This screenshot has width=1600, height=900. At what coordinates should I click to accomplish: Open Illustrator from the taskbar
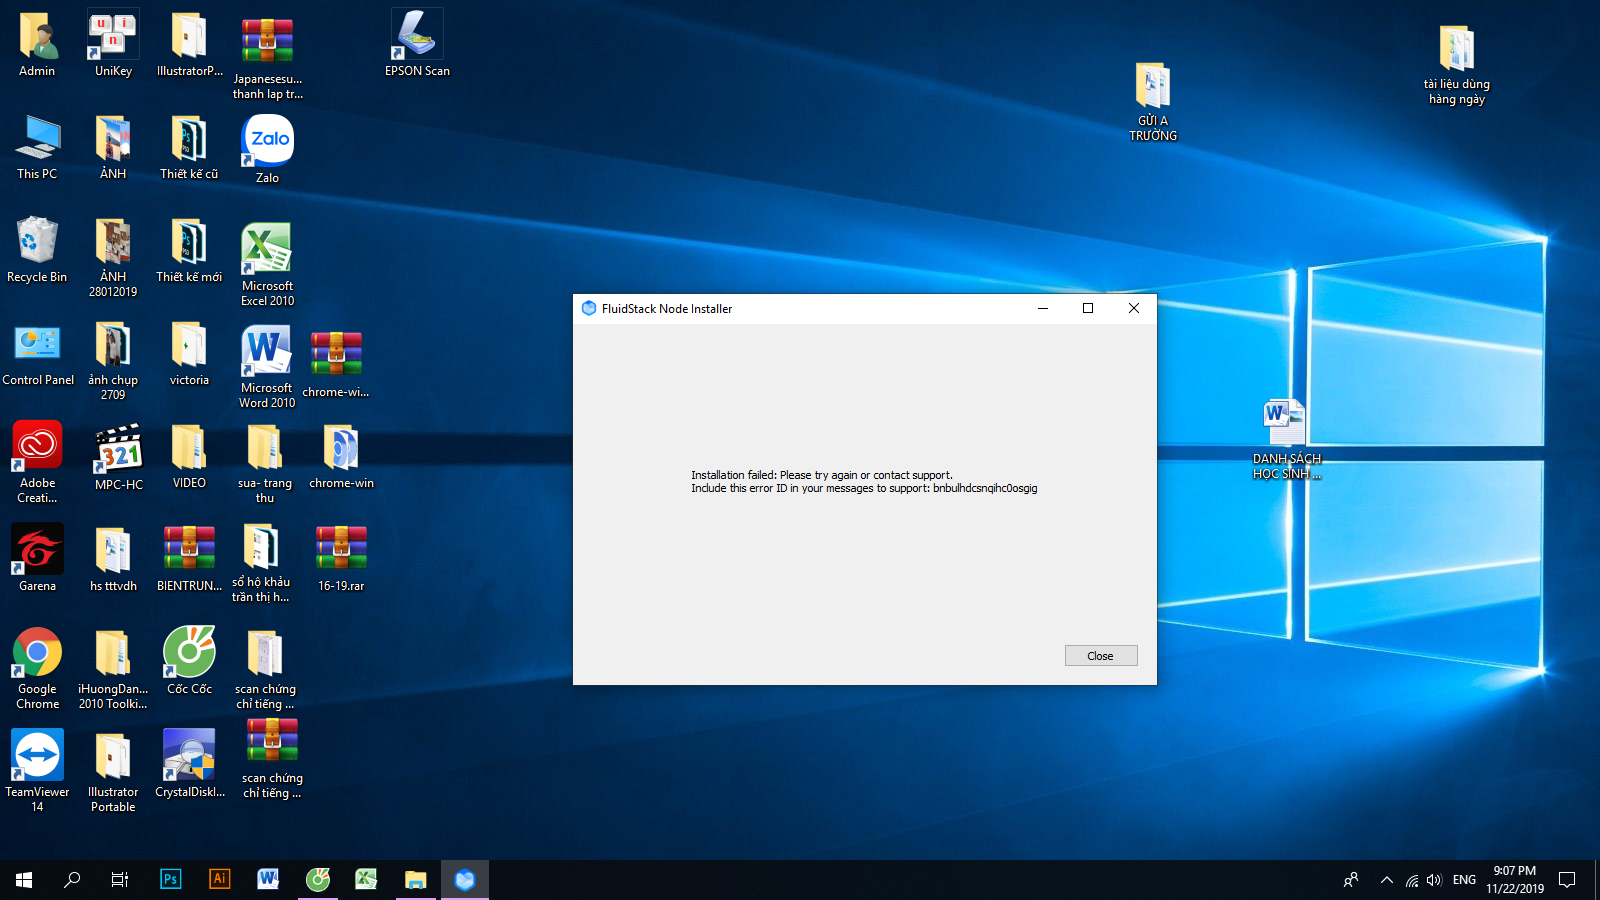pos(219,879)
